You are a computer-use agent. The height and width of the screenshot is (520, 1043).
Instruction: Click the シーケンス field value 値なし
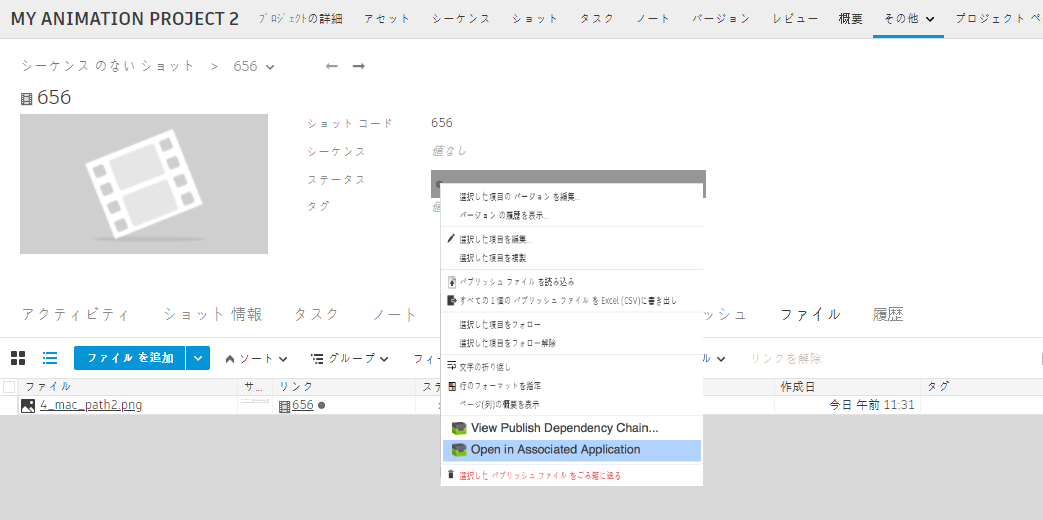tap(449, 151)
